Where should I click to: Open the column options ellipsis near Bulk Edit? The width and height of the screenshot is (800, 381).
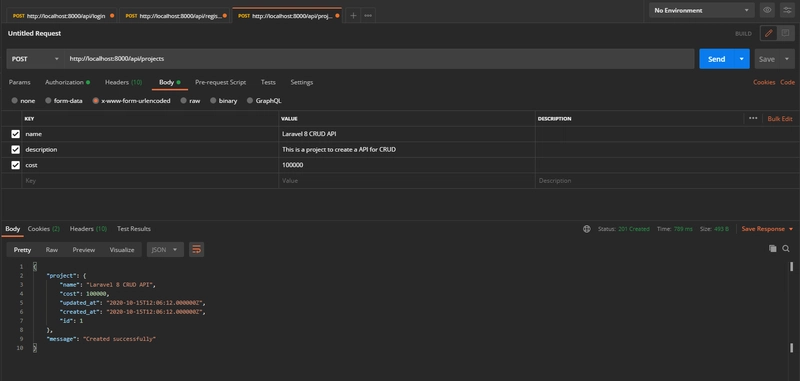pos(753,118)
